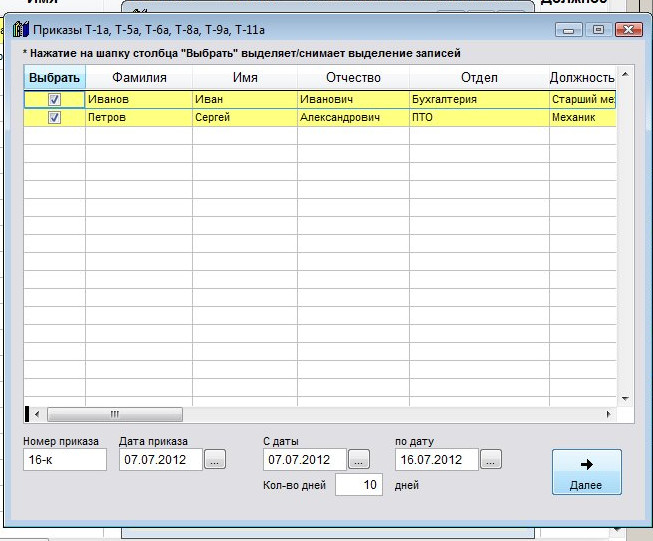Click the book icon in the title bar
This screenshot has width=653, height=541.
(20, 30)
